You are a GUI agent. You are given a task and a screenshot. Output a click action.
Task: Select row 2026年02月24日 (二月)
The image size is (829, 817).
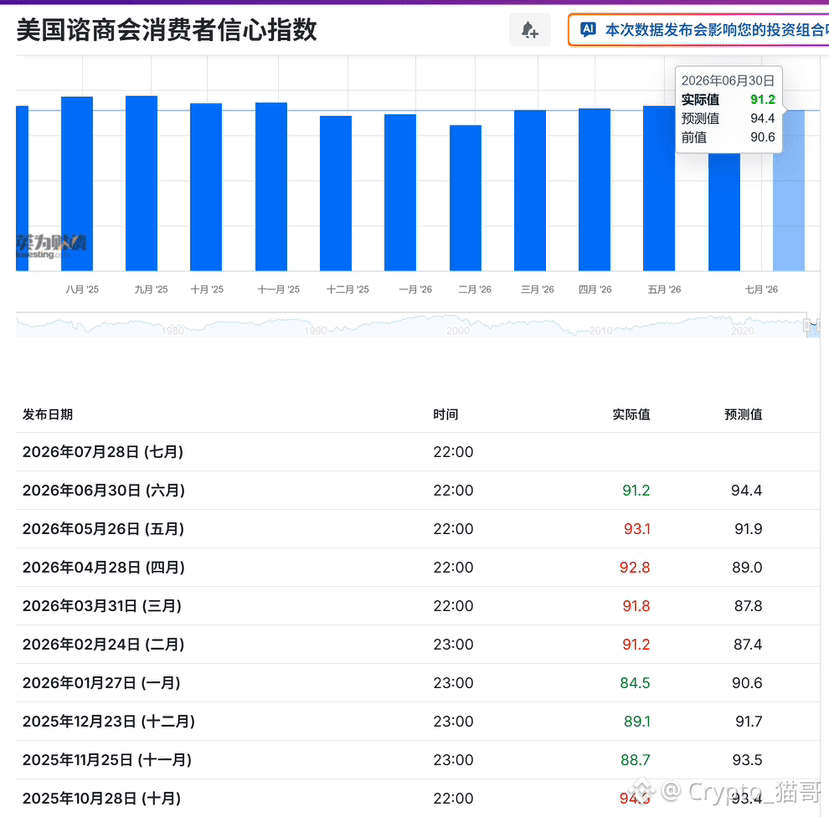[x=418, y=645]
